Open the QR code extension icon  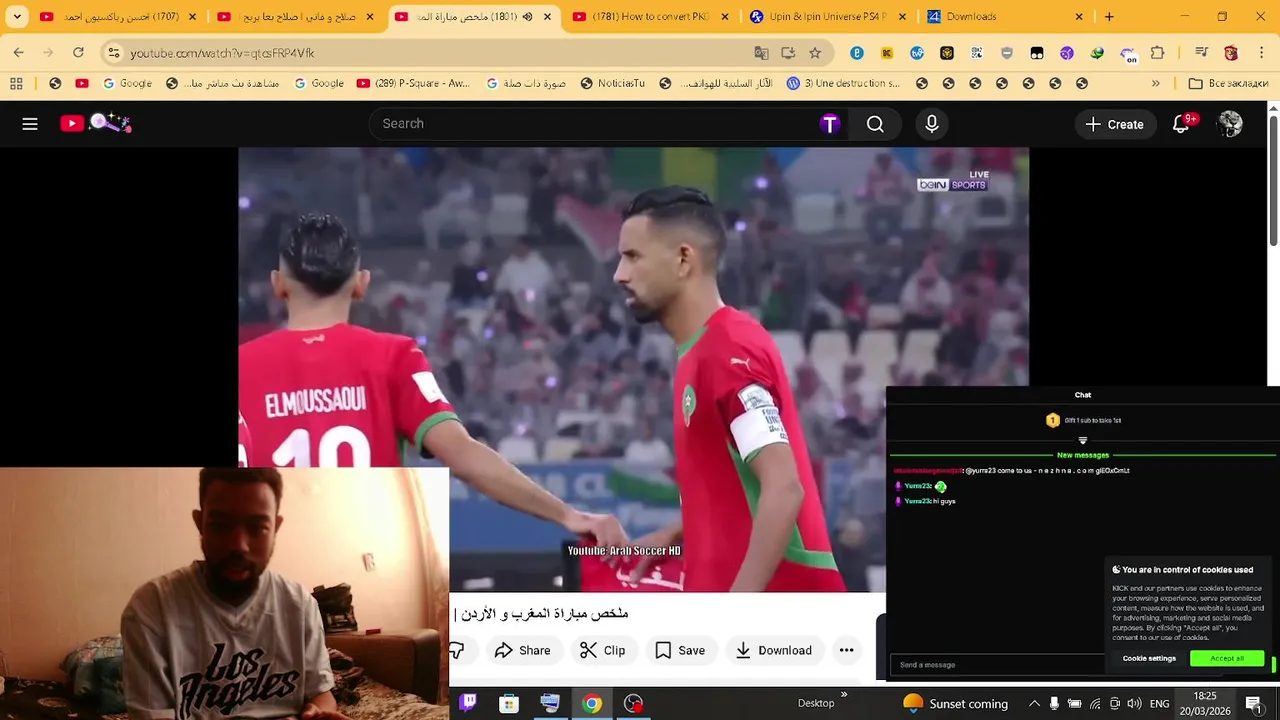[977, 53]
